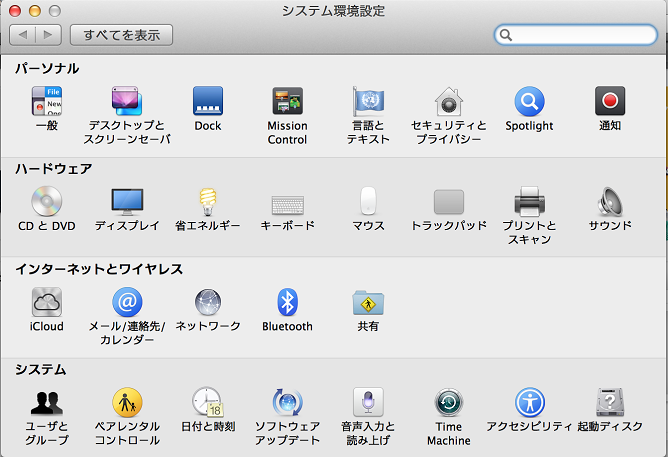Open Time Machine preferences
This screenshot has height=457, width=668.
pyautogui.click(x=448, y=402)
